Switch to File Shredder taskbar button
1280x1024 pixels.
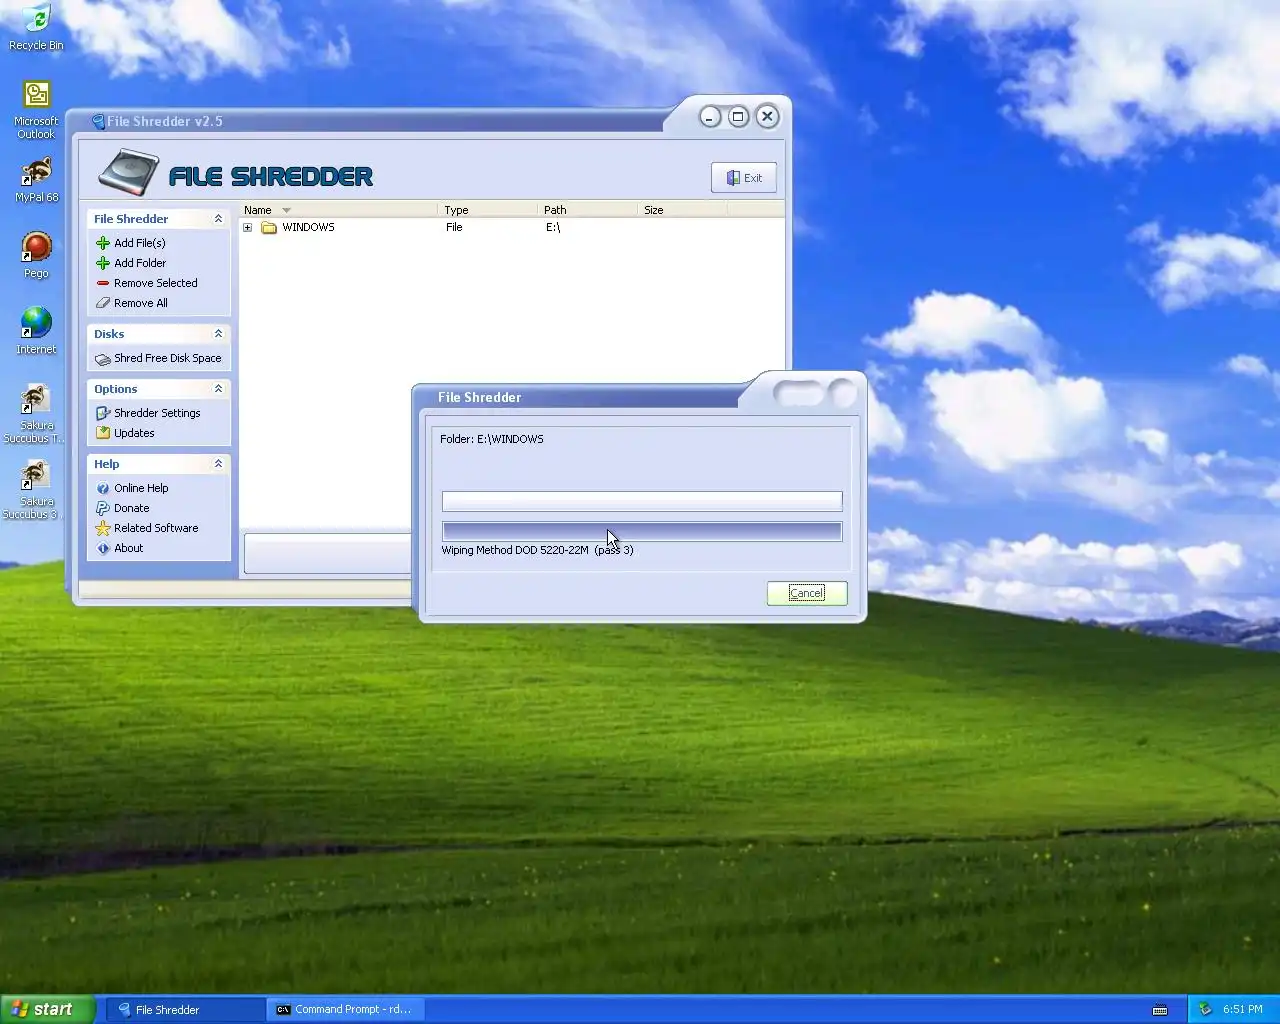click(186, 1010)
